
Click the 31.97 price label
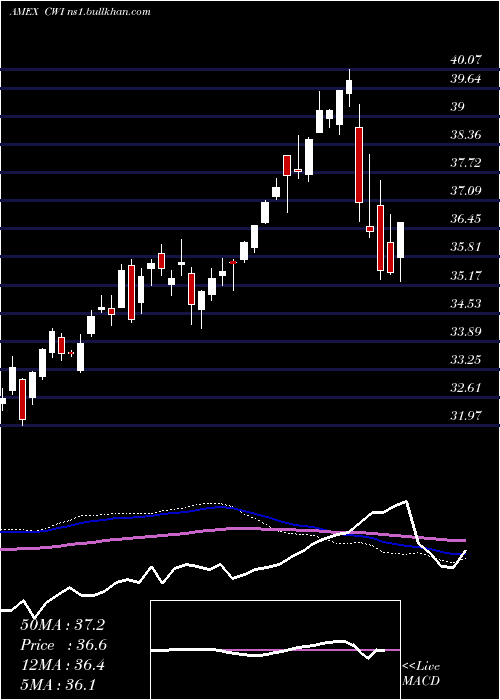pyautogui.click(x=466, y=416)
